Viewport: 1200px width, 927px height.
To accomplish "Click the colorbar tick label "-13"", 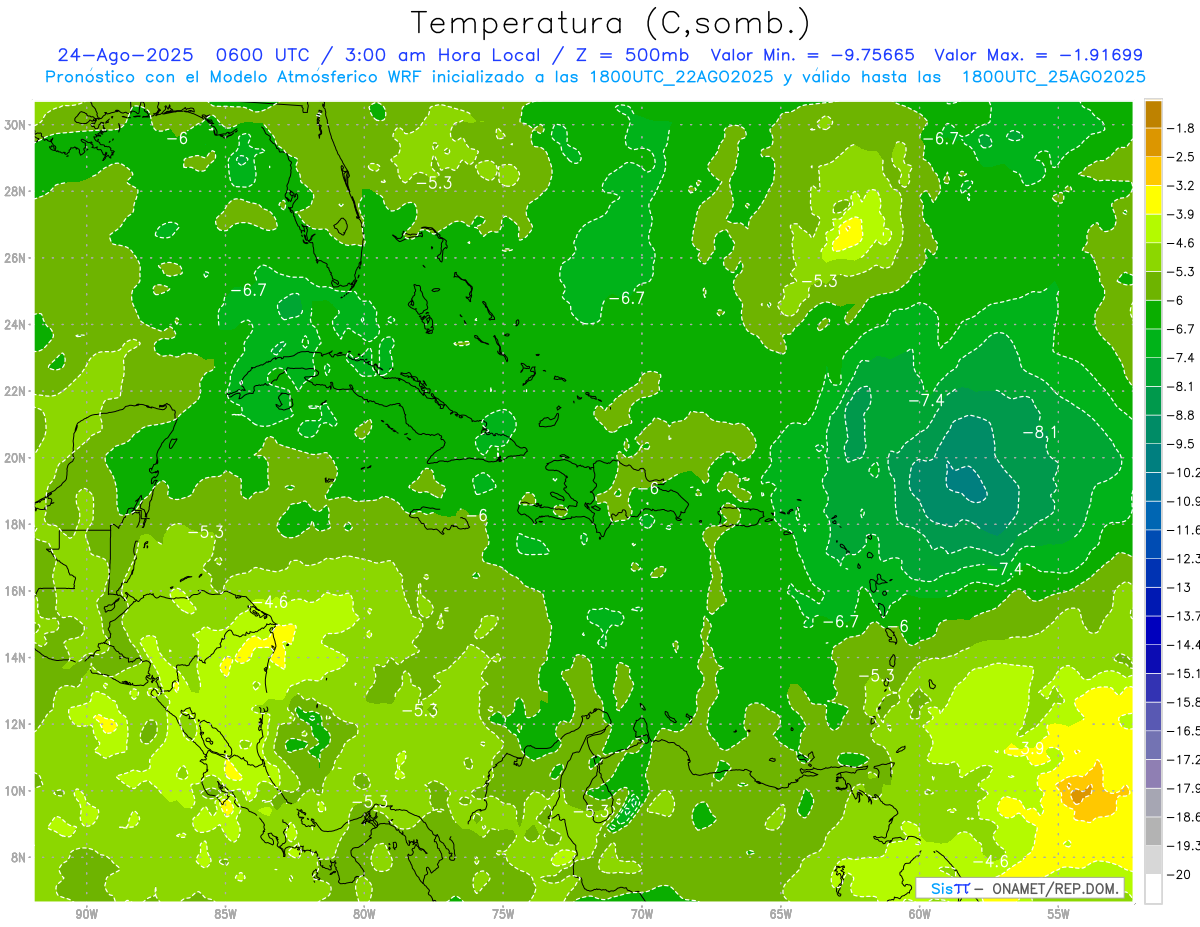I will (1180, 587).
